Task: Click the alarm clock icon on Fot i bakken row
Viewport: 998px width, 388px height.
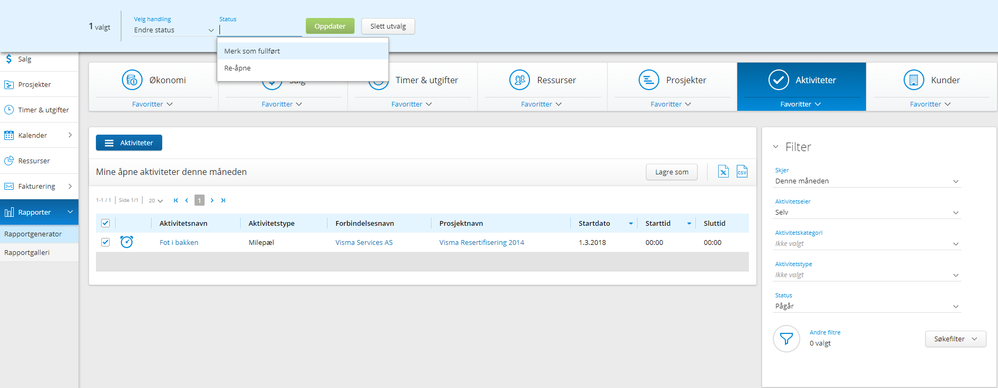Action: [x=127, y=242]
